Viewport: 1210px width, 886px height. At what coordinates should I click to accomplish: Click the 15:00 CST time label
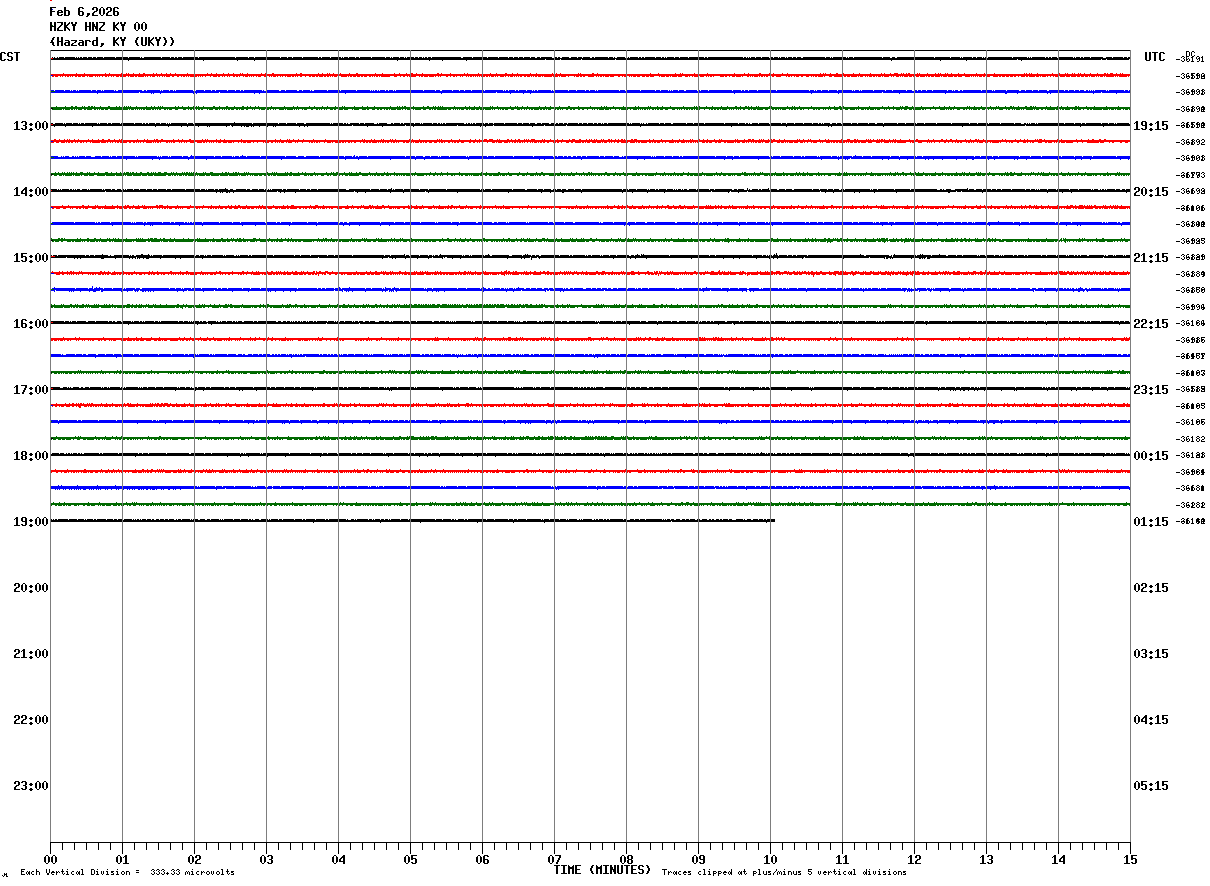pos(31,258)
